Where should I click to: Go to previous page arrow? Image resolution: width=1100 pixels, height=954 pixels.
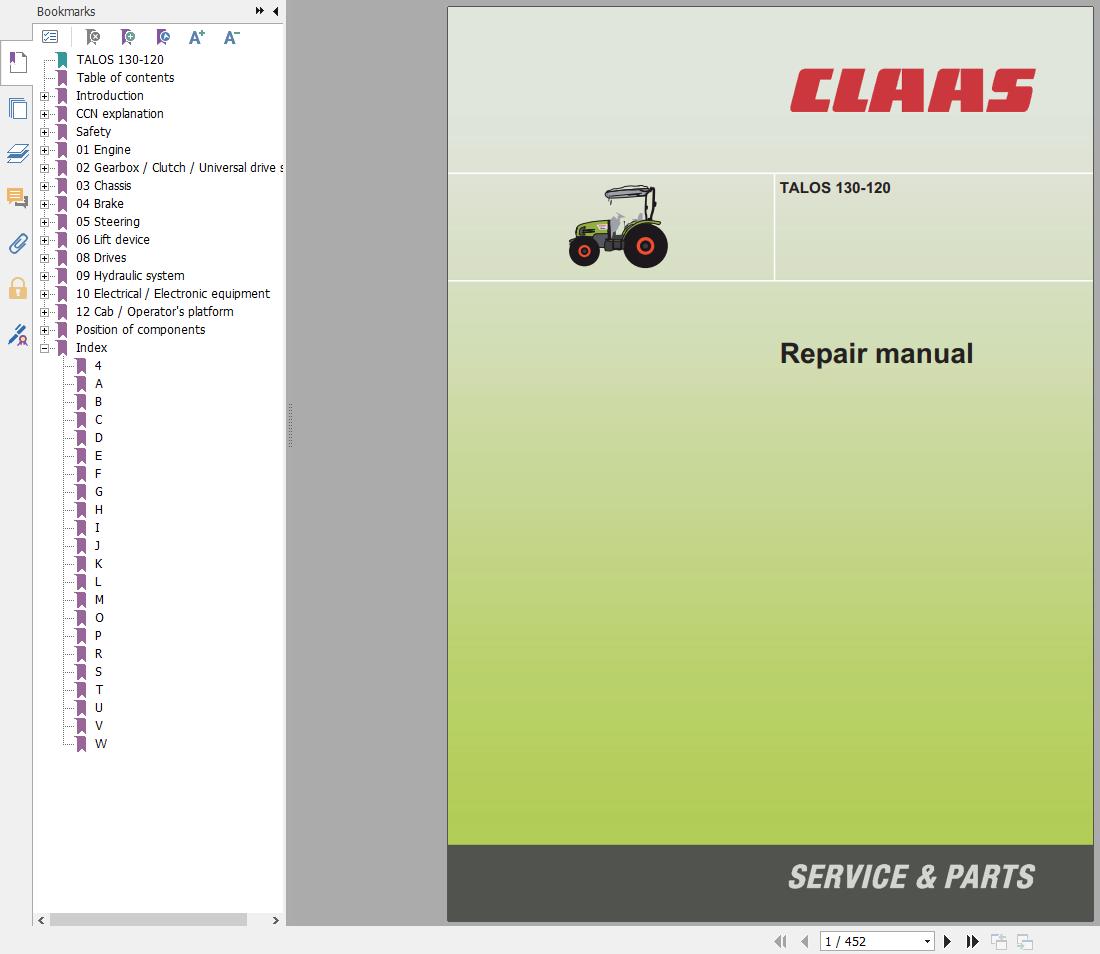pos(805,941)
